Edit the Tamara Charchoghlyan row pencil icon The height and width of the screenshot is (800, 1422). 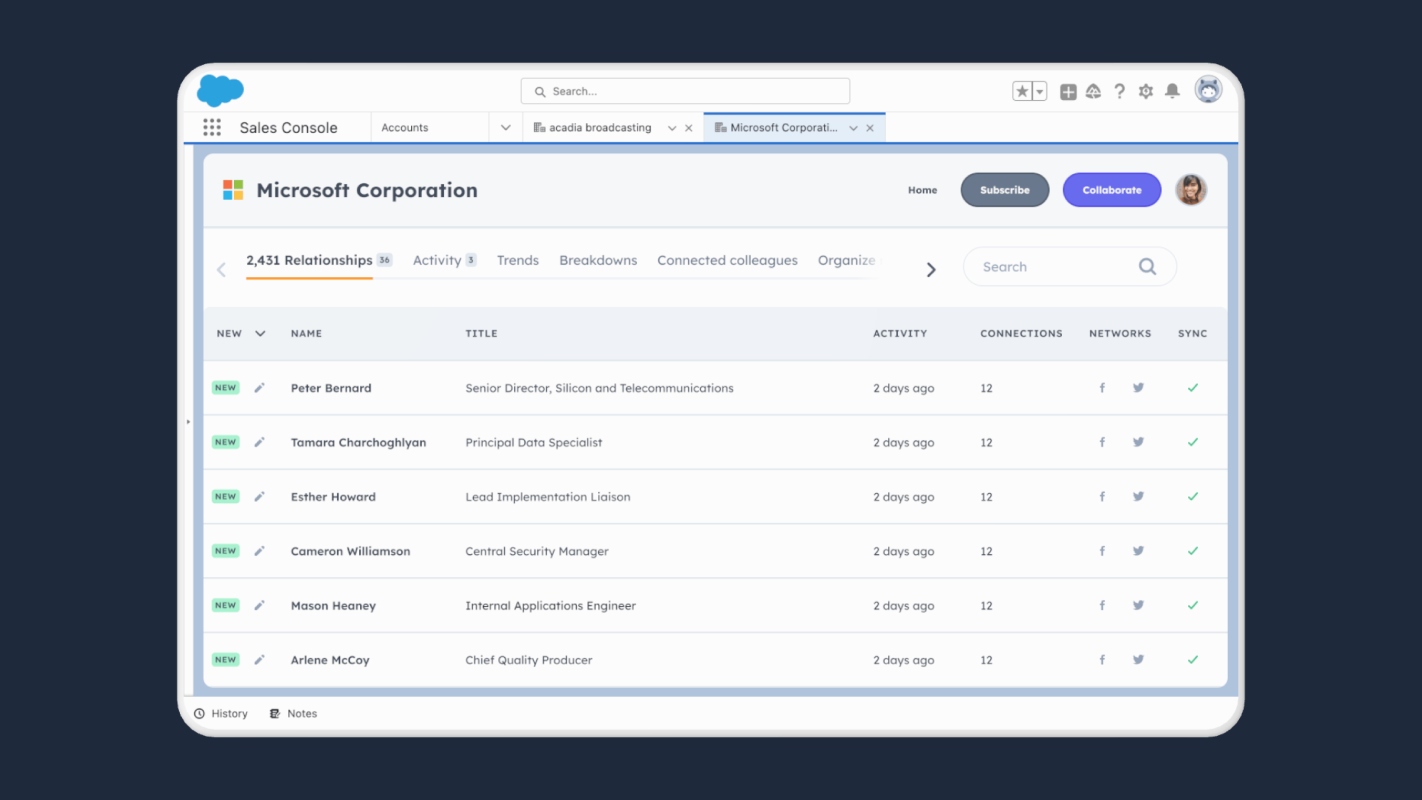[x=259, y=442]
